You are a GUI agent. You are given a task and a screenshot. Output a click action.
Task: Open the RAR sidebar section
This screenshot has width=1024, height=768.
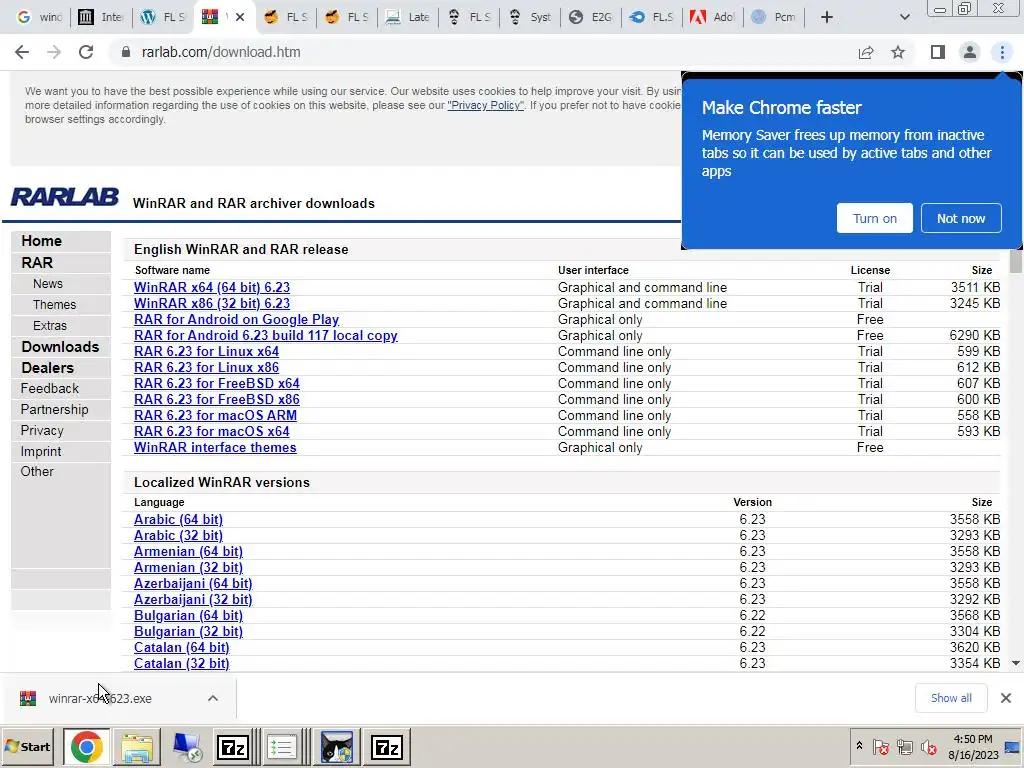pos(37,263)
